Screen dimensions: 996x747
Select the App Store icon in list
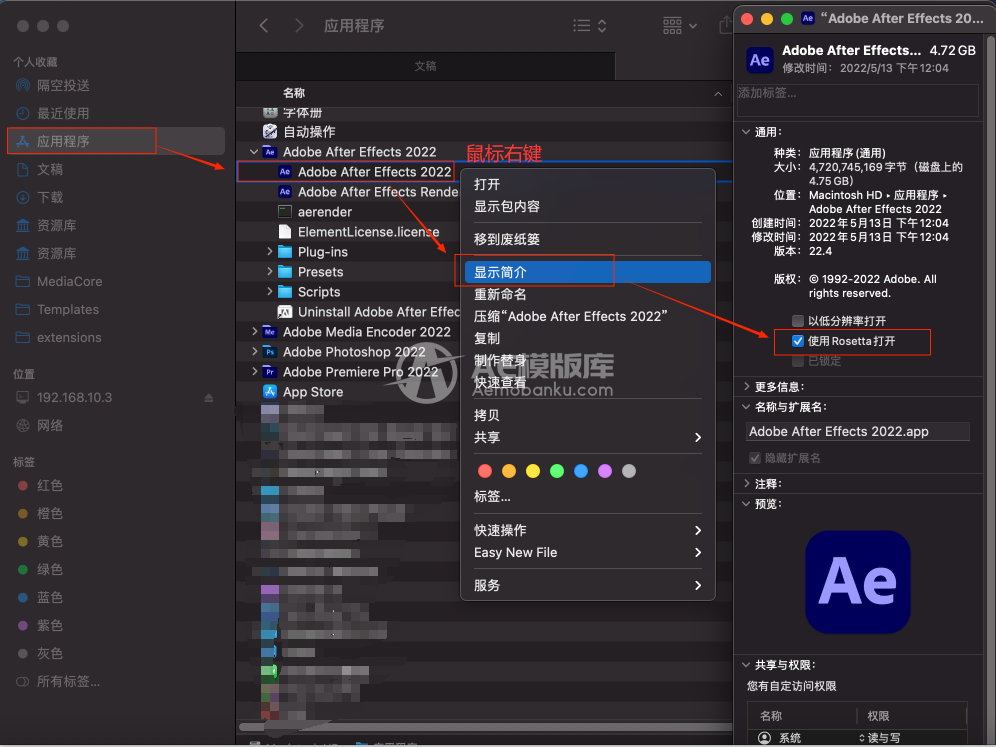(269, 392)
